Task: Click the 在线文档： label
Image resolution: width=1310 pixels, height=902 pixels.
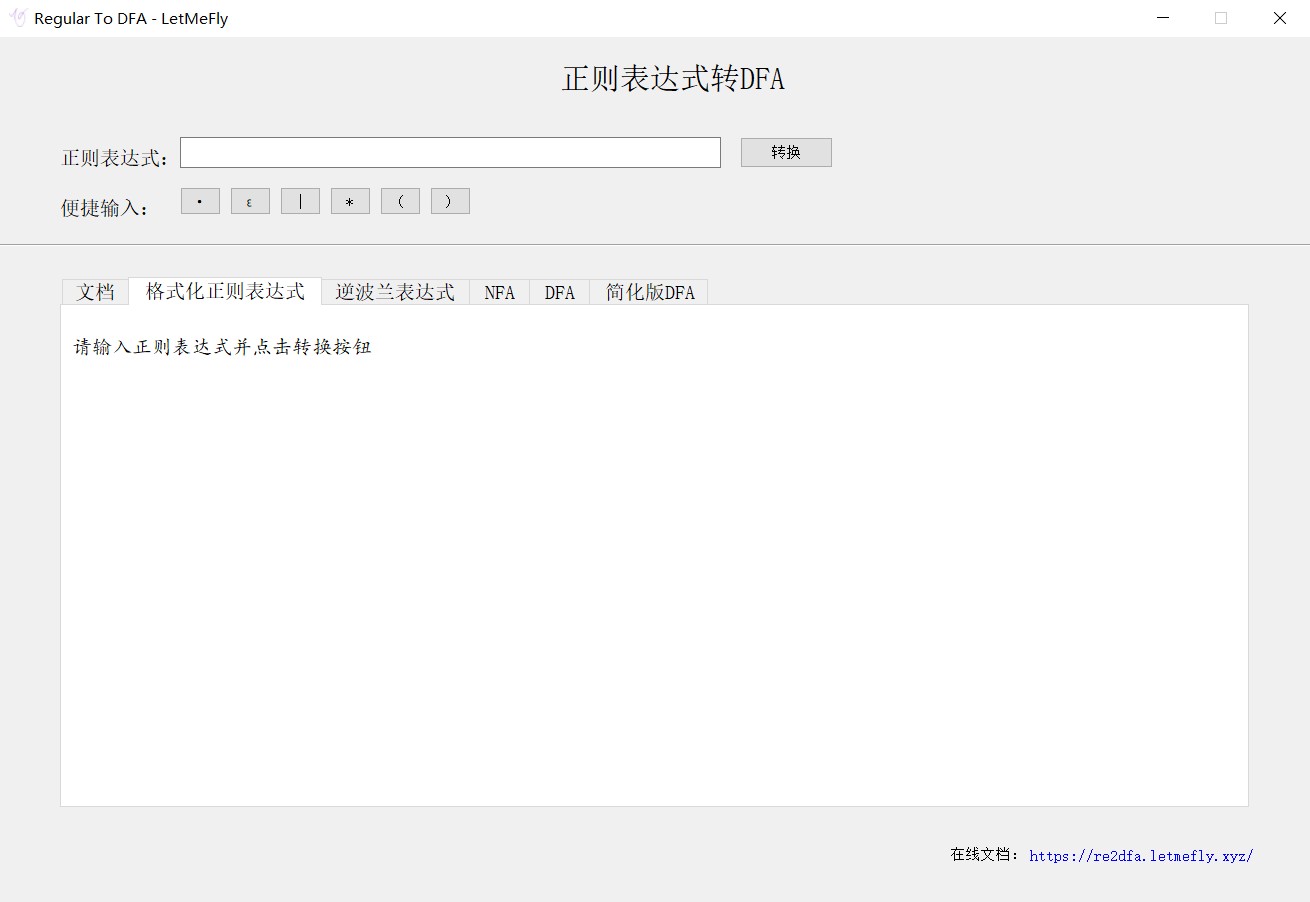Action: tap(986, 855)
